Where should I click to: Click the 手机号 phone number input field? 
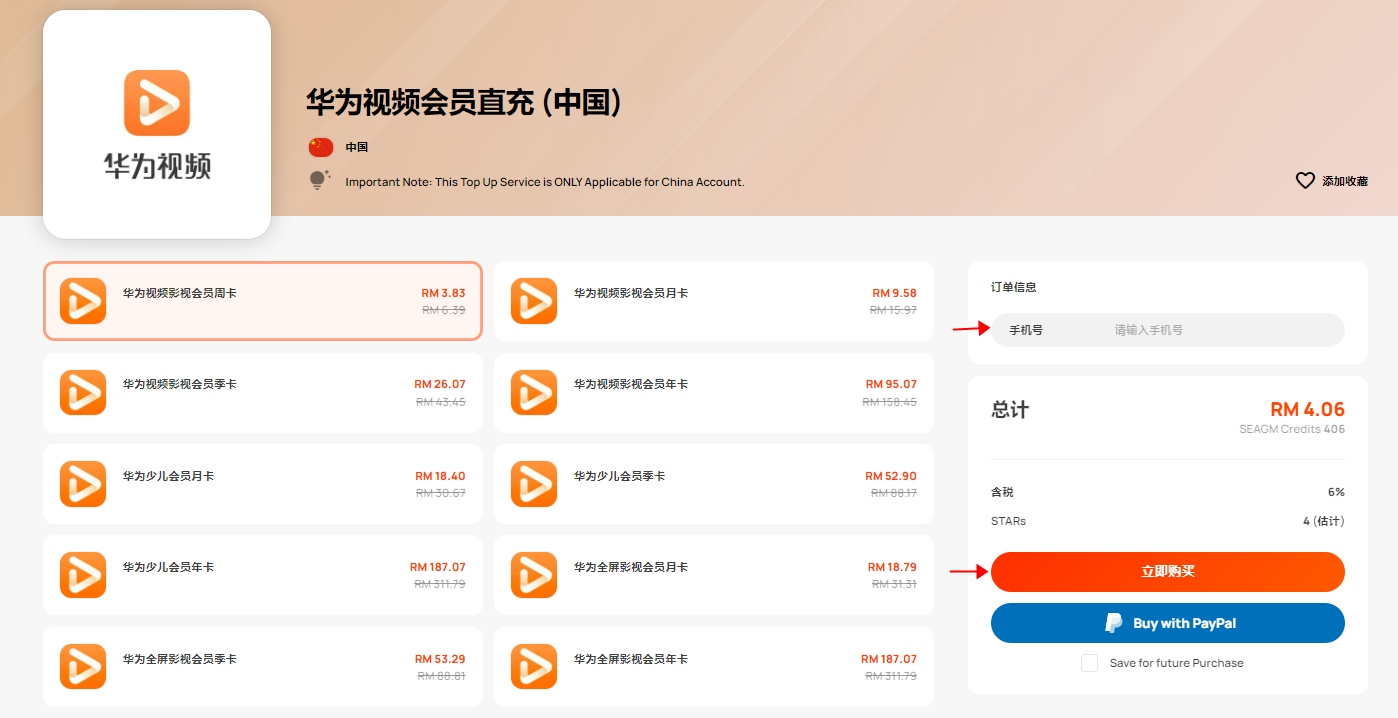tap(1168, 330)
